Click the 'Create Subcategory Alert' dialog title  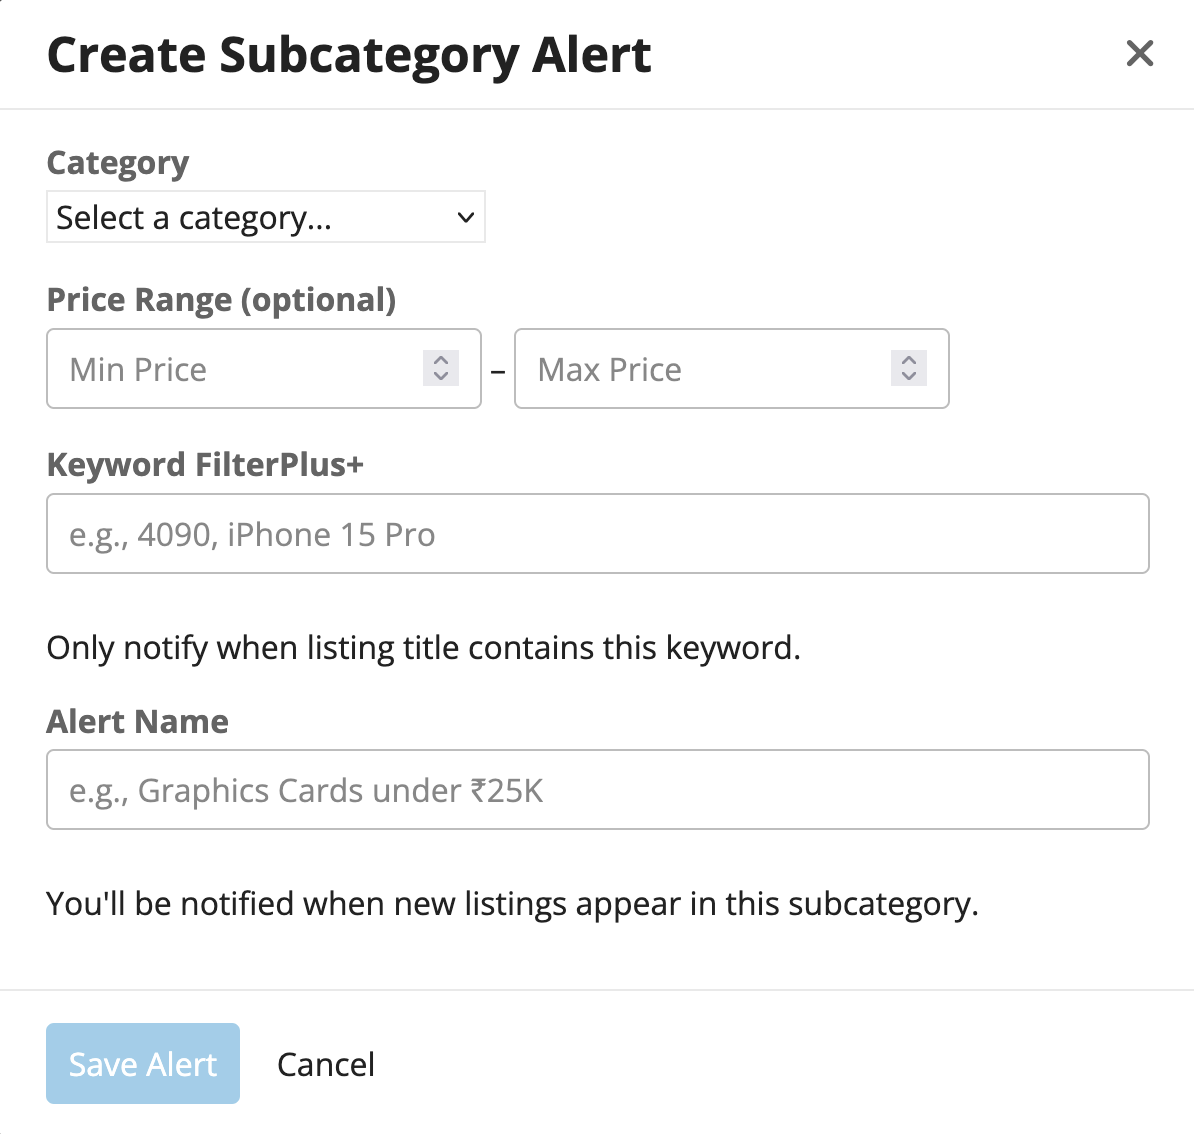[349, 55]
